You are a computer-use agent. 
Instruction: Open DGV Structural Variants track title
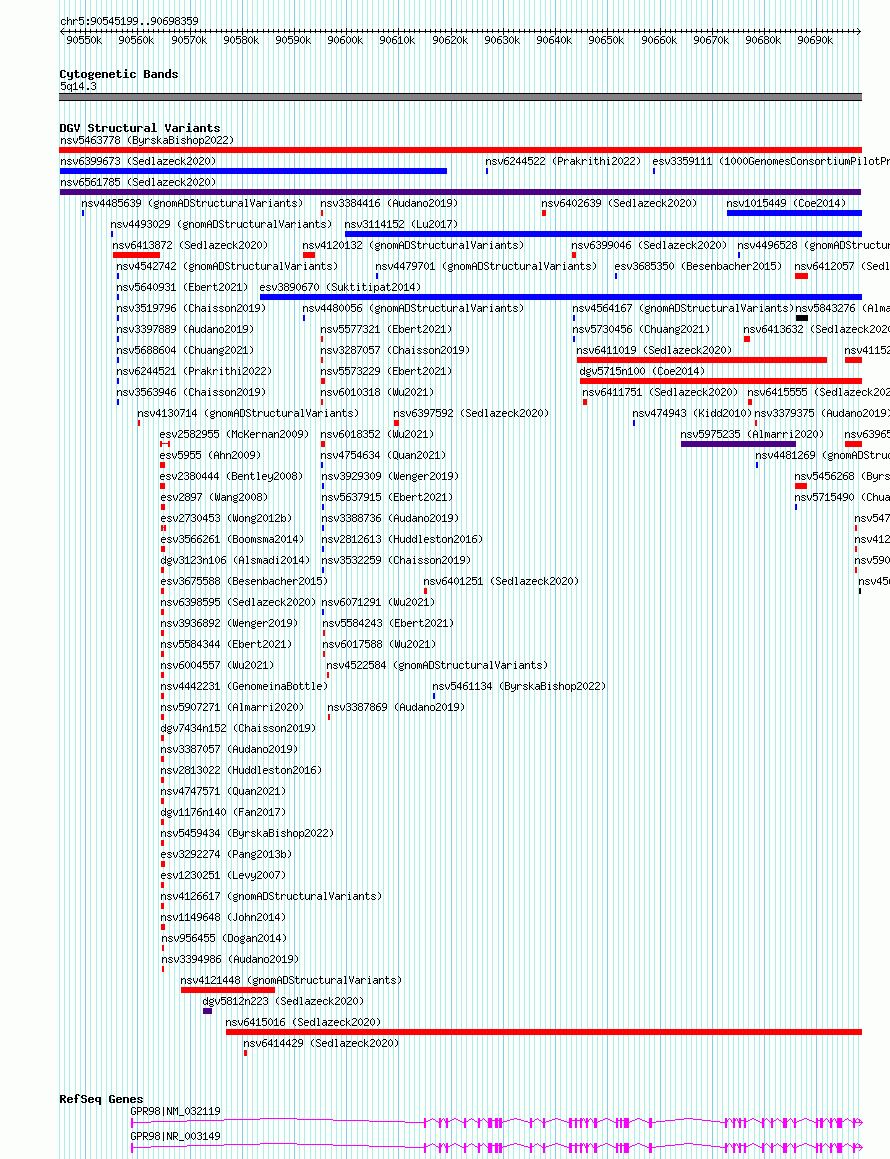(140, 128)
